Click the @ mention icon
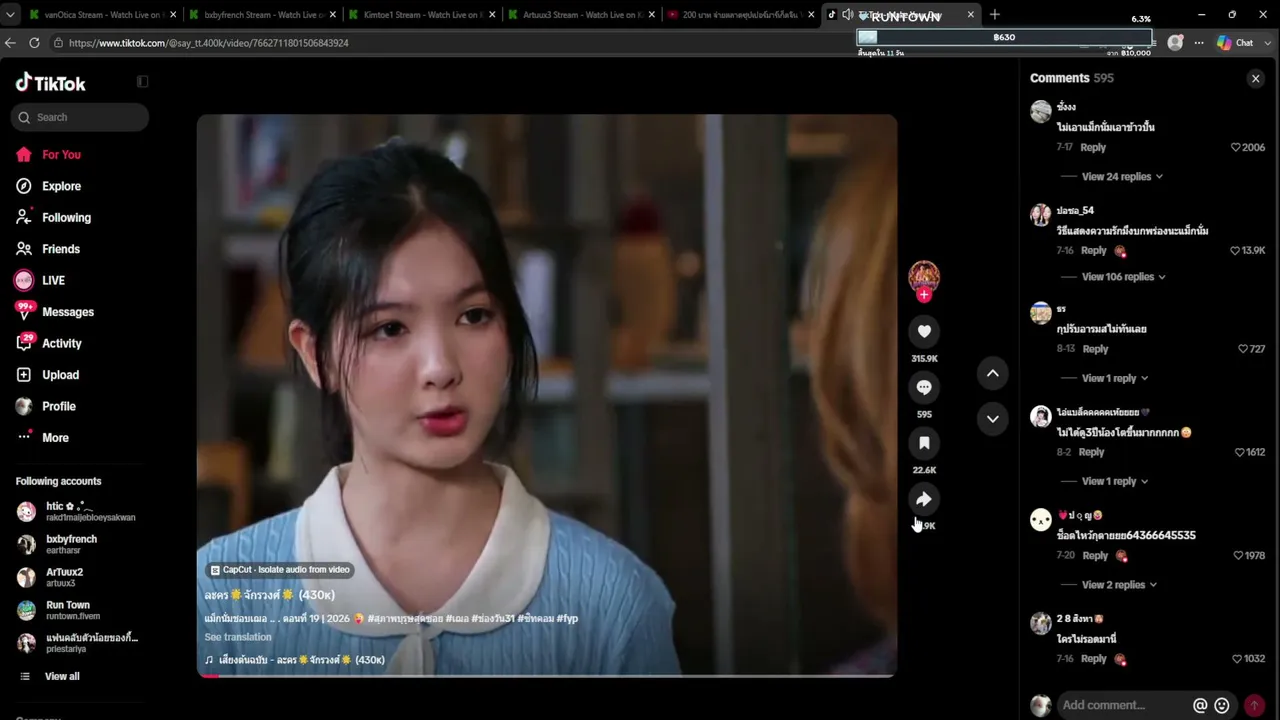This screenshot has height=720, width=1280. pyautogui.click(x=1200, y=706)
